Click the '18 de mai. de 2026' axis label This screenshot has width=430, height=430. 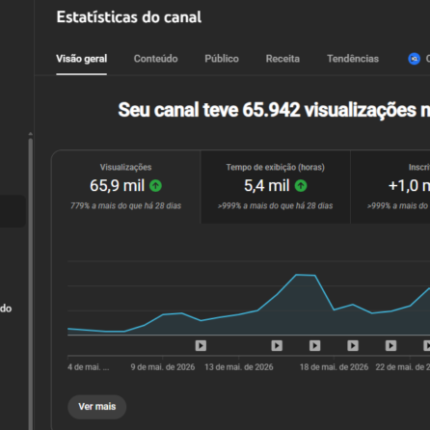[x=334, y=367]
